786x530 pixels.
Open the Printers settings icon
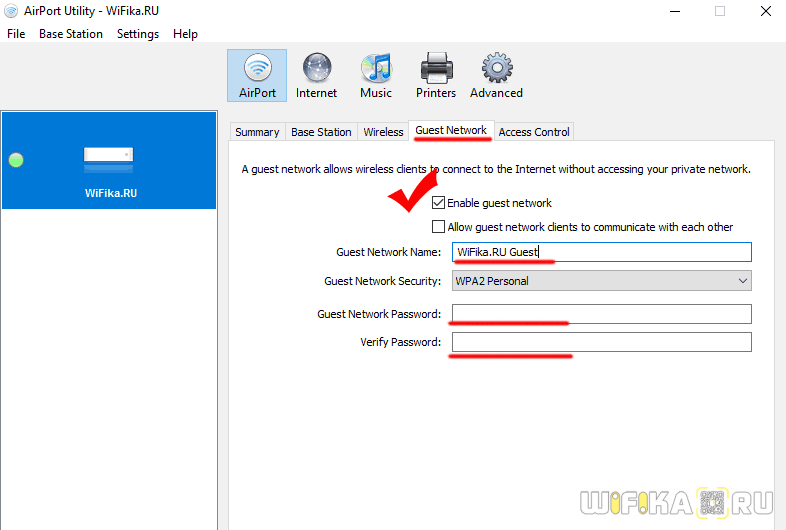(436, 76)
